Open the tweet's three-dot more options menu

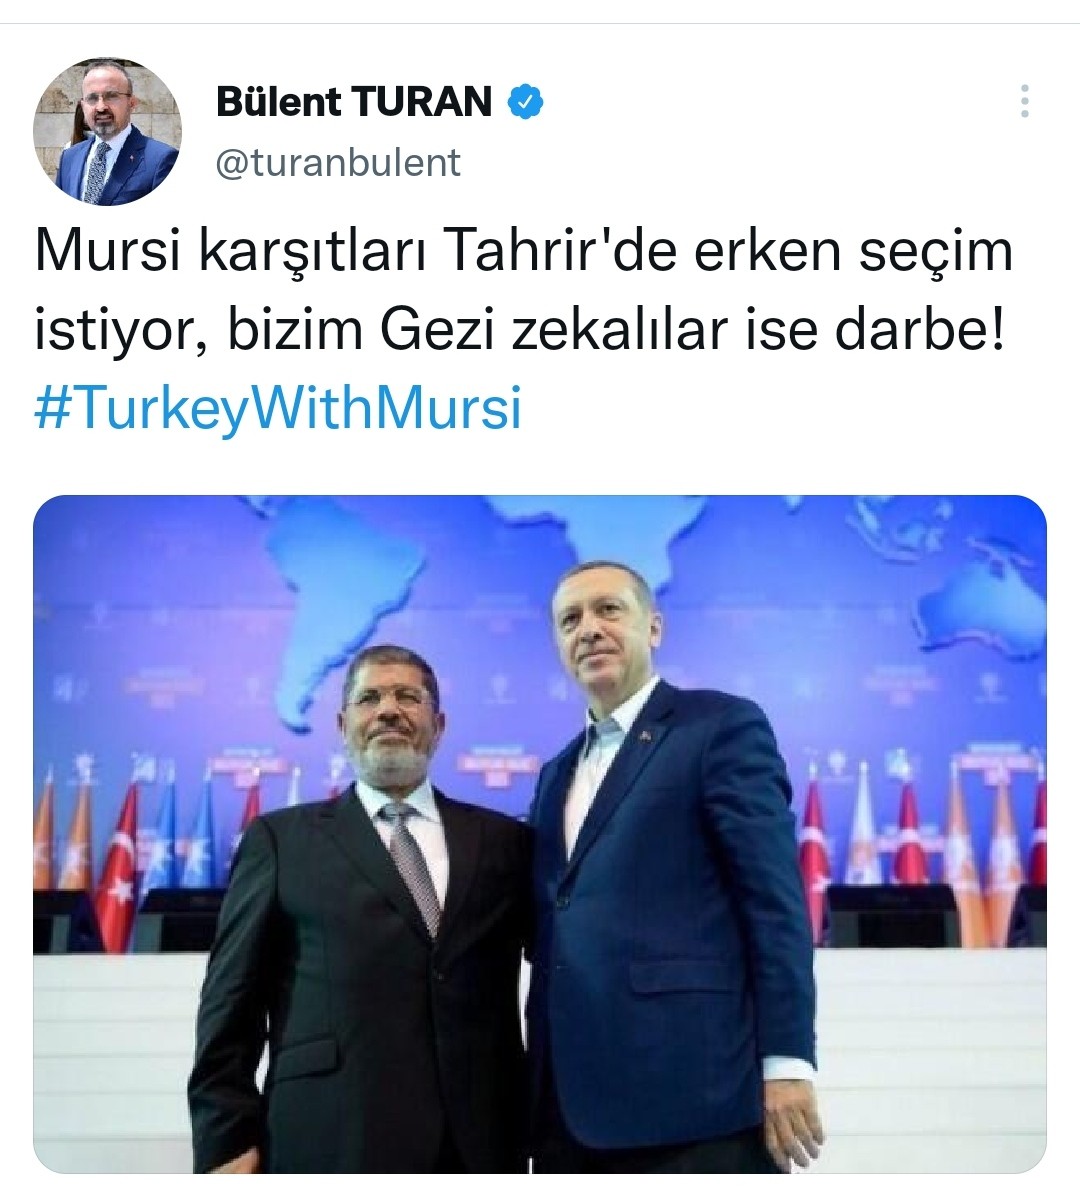point(1024,101)
